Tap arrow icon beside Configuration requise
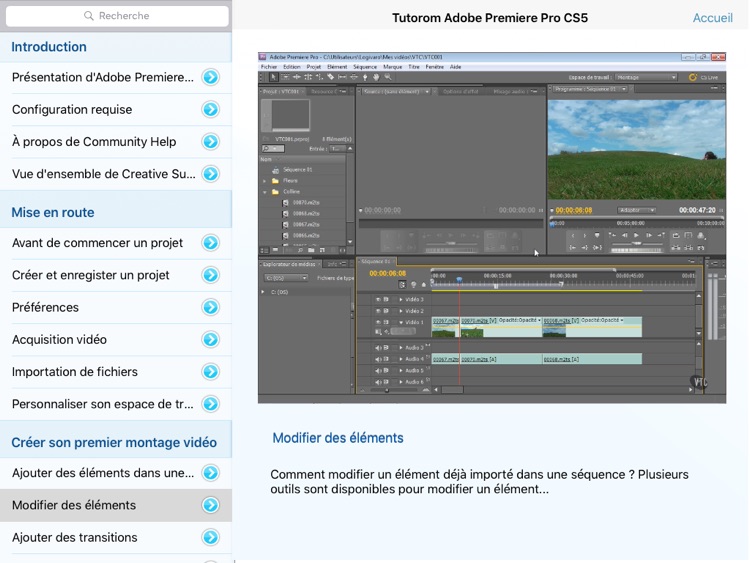The height and width of the screenshot is (563, 750). pos(210,110)
